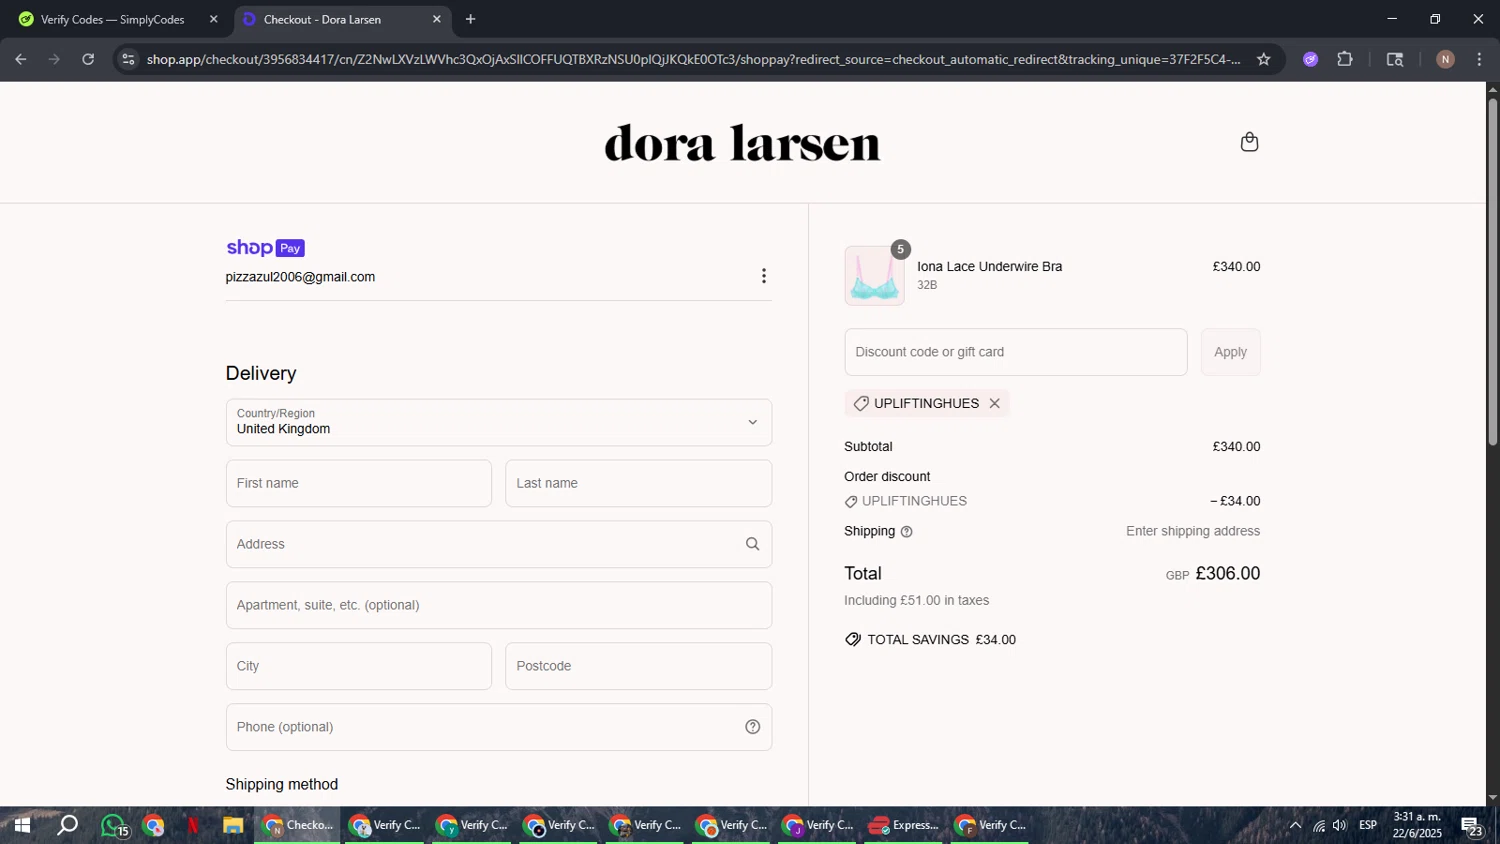
Task: Click the City field
Action: [359, 666]
